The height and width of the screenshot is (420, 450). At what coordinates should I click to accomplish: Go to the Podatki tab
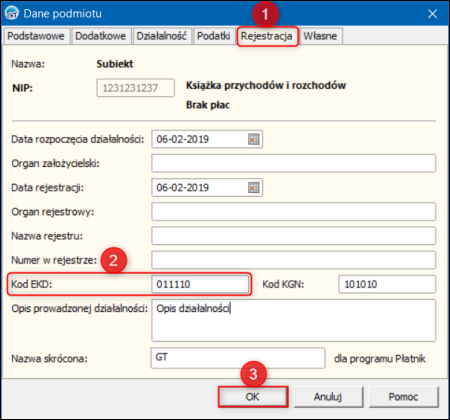coord(213,36)
